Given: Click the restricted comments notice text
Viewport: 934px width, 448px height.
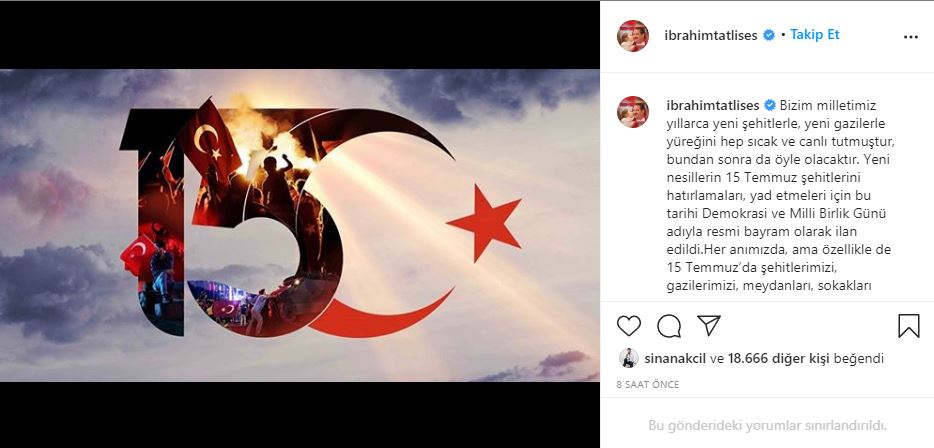Looking at the screenshot, I should [x=767, y=426].
